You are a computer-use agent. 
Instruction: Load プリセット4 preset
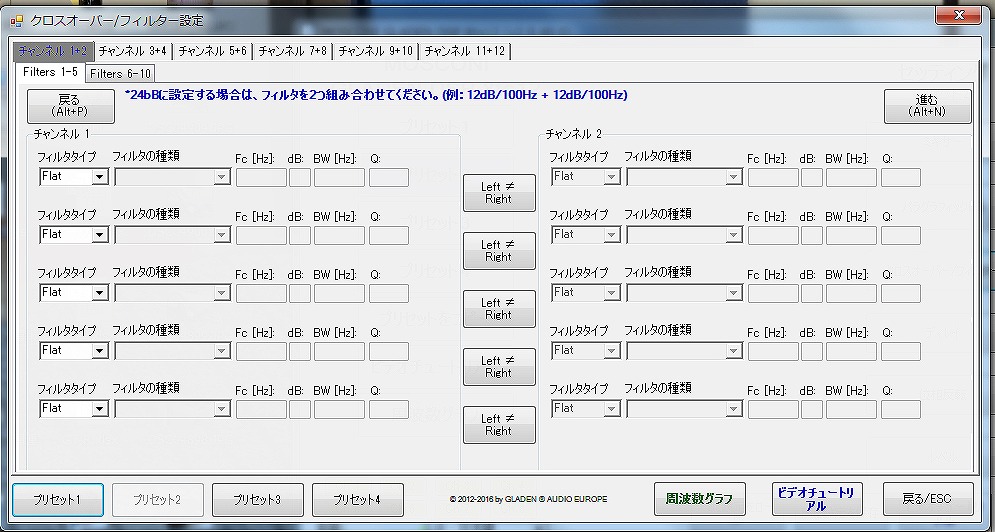(x=357, y=499)
